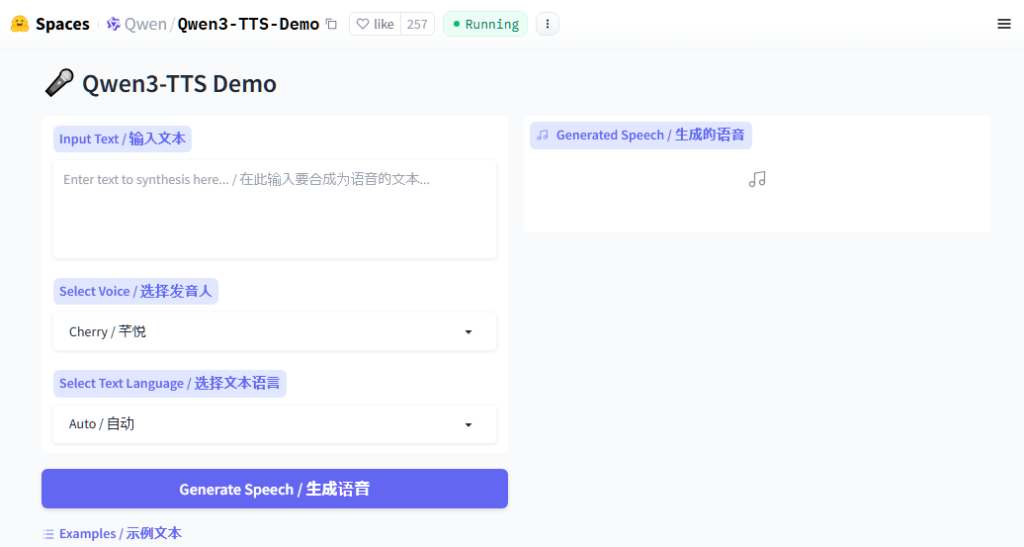Open the Qwen3-TTS-Demo space link
Image resolution: width=1024 pixels, height=547 pixels.
pos(248,24)
